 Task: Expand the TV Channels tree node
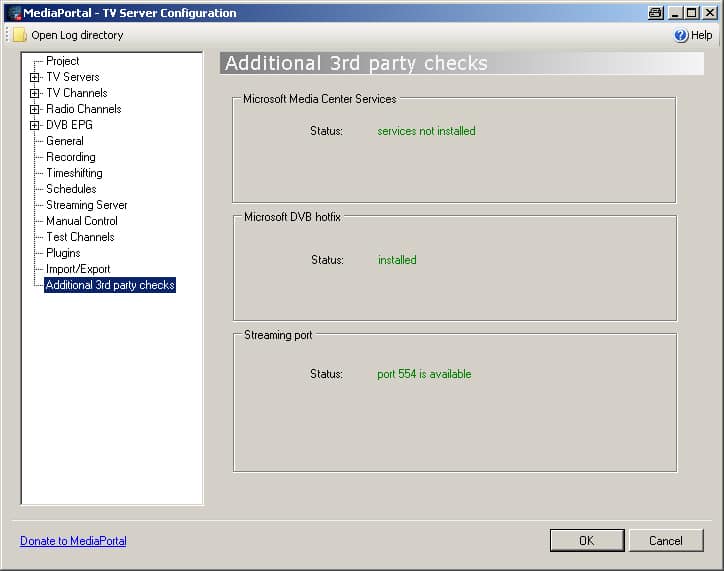(x=35, y=93)
